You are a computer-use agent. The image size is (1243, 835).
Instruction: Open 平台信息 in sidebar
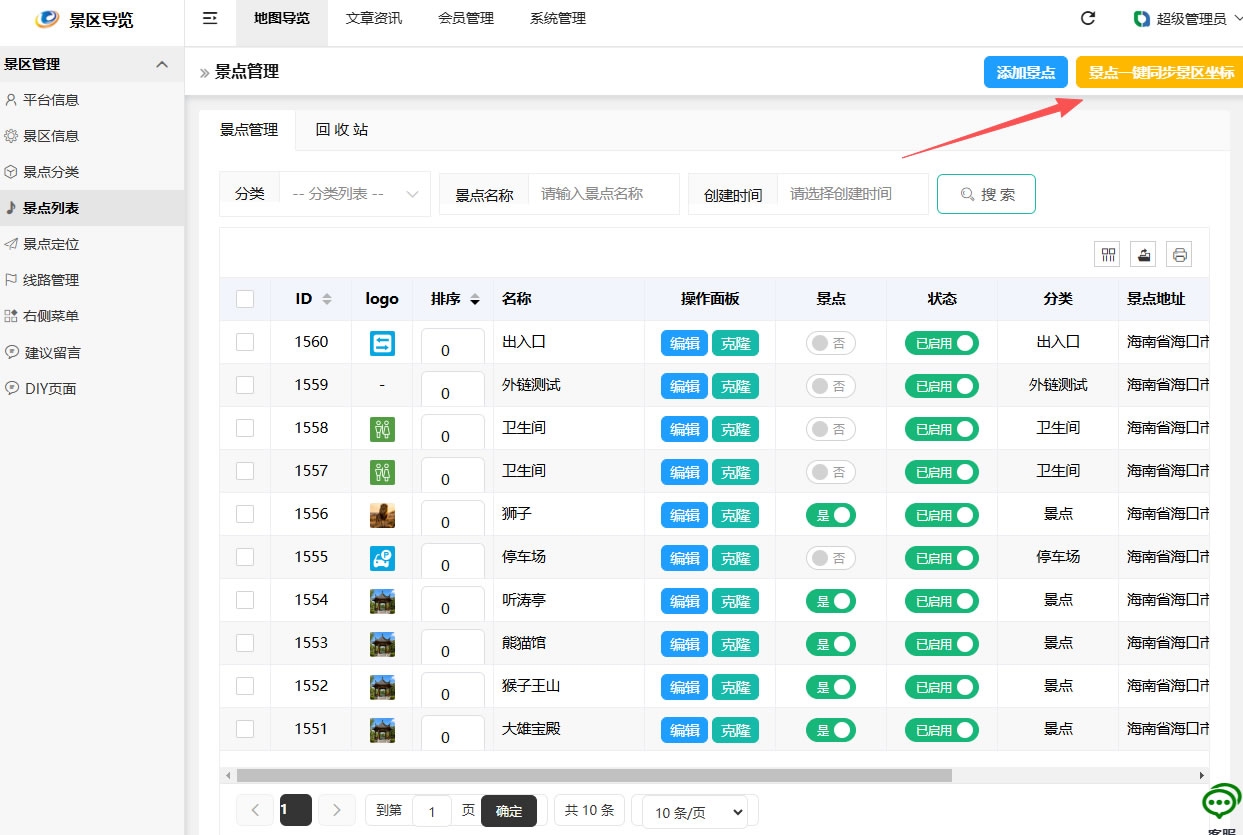click(x=92, y=100)
